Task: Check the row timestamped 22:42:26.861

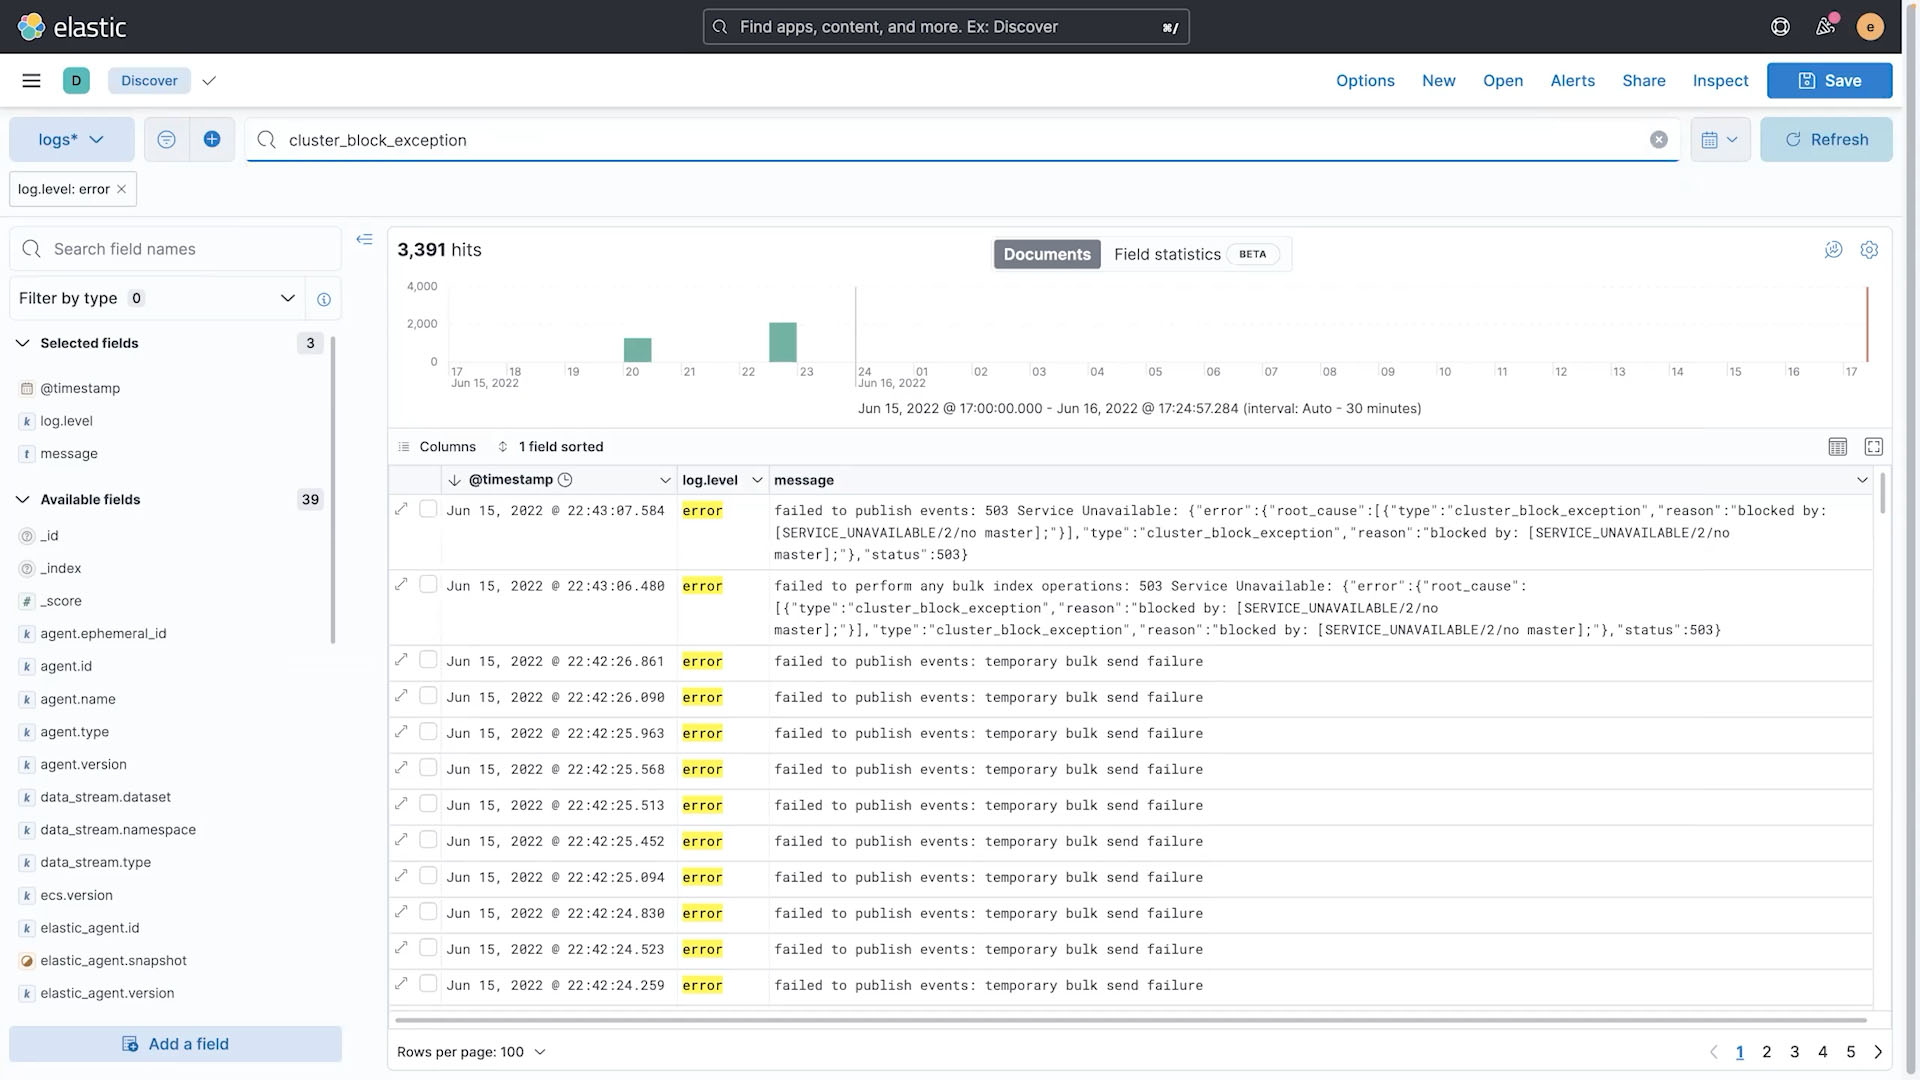Action: 428,658
